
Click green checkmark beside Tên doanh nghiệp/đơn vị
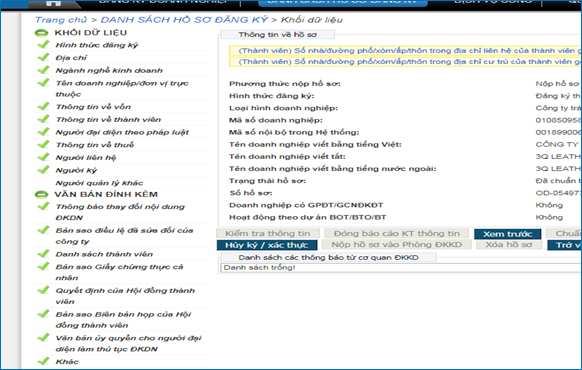[43, 82]
